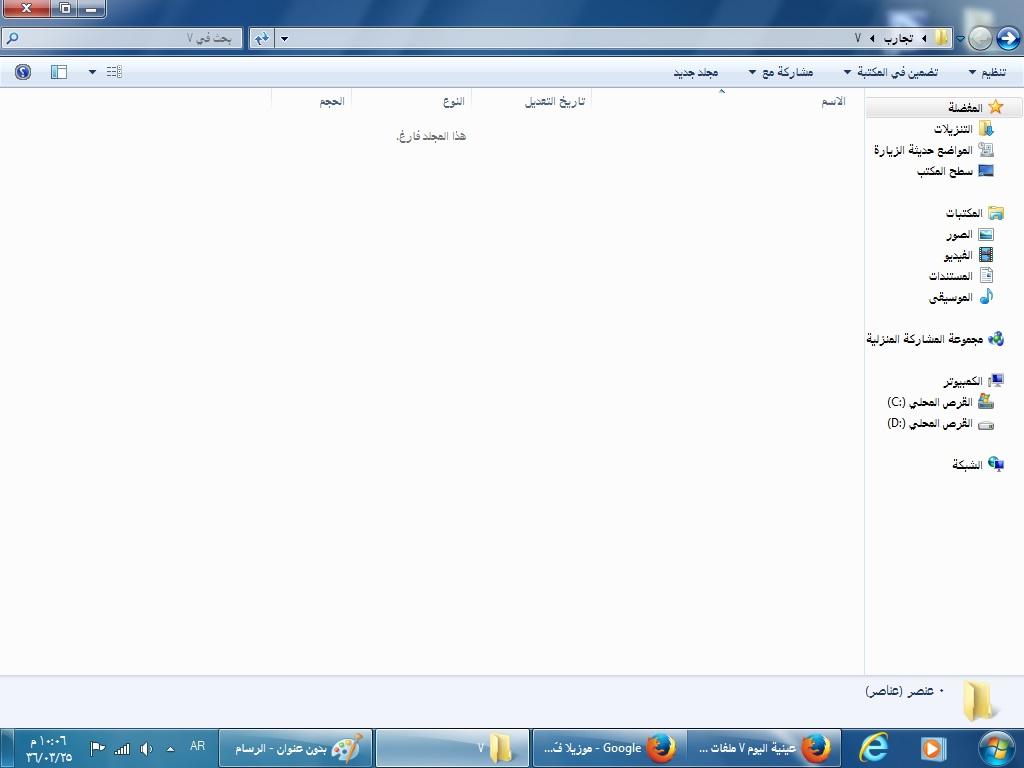Open التنزيلات in favorites
The image size is (1024, 768).
pos(953,129)
